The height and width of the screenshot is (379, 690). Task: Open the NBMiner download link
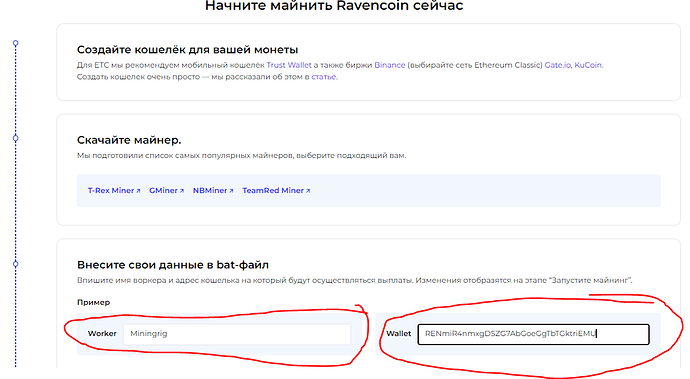coord(213,191)
